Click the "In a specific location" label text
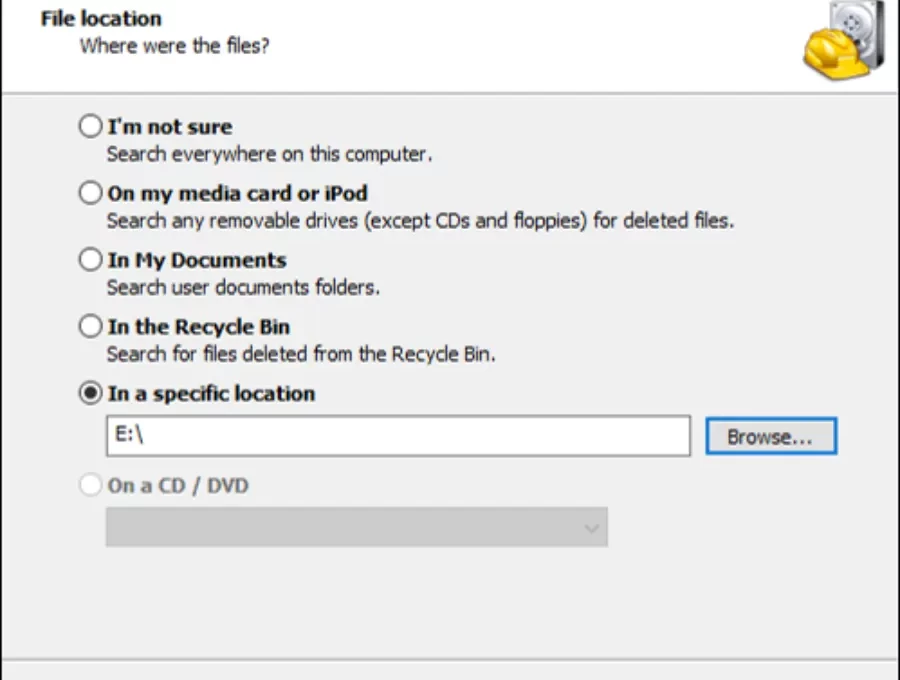 coord(211,394)
